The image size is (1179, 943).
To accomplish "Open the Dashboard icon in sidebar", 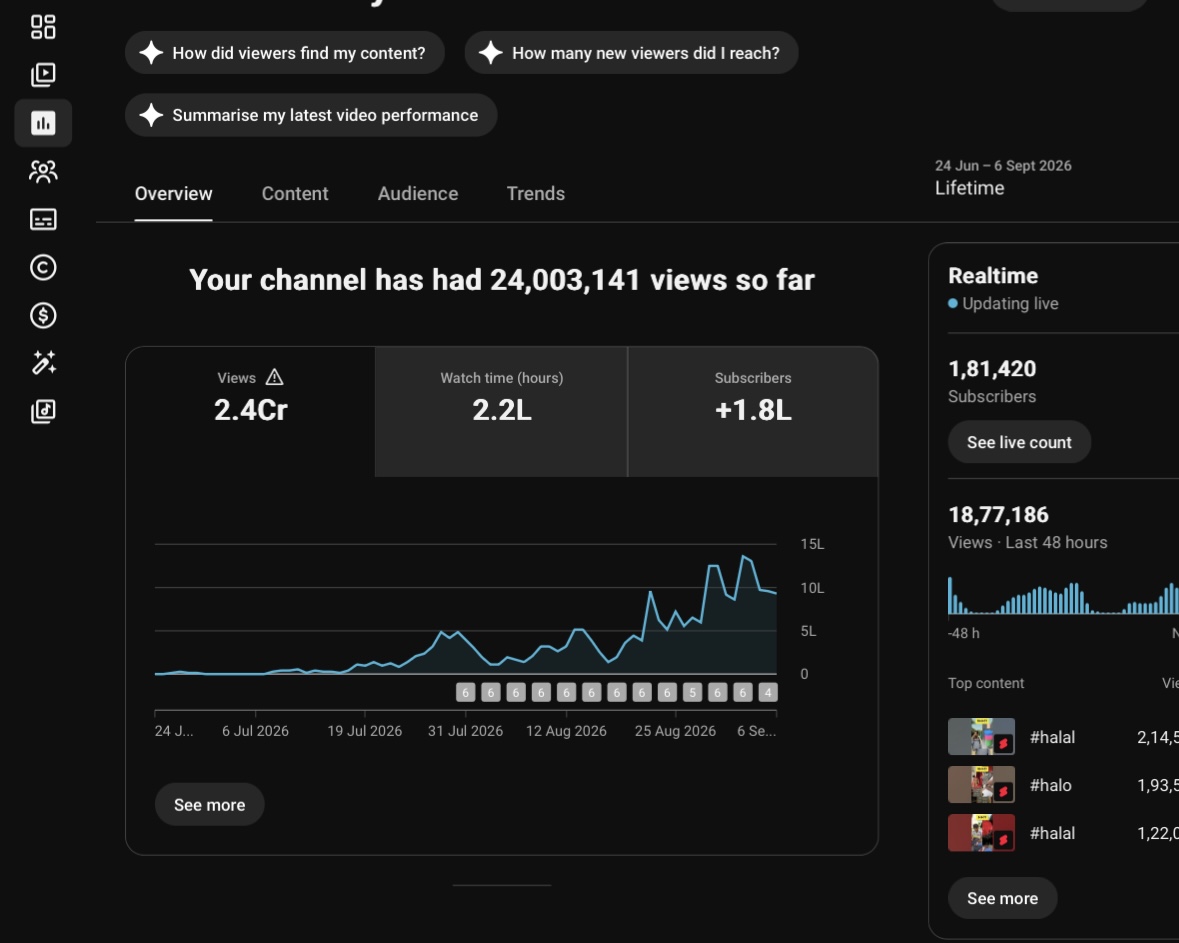I will point(43,27).
